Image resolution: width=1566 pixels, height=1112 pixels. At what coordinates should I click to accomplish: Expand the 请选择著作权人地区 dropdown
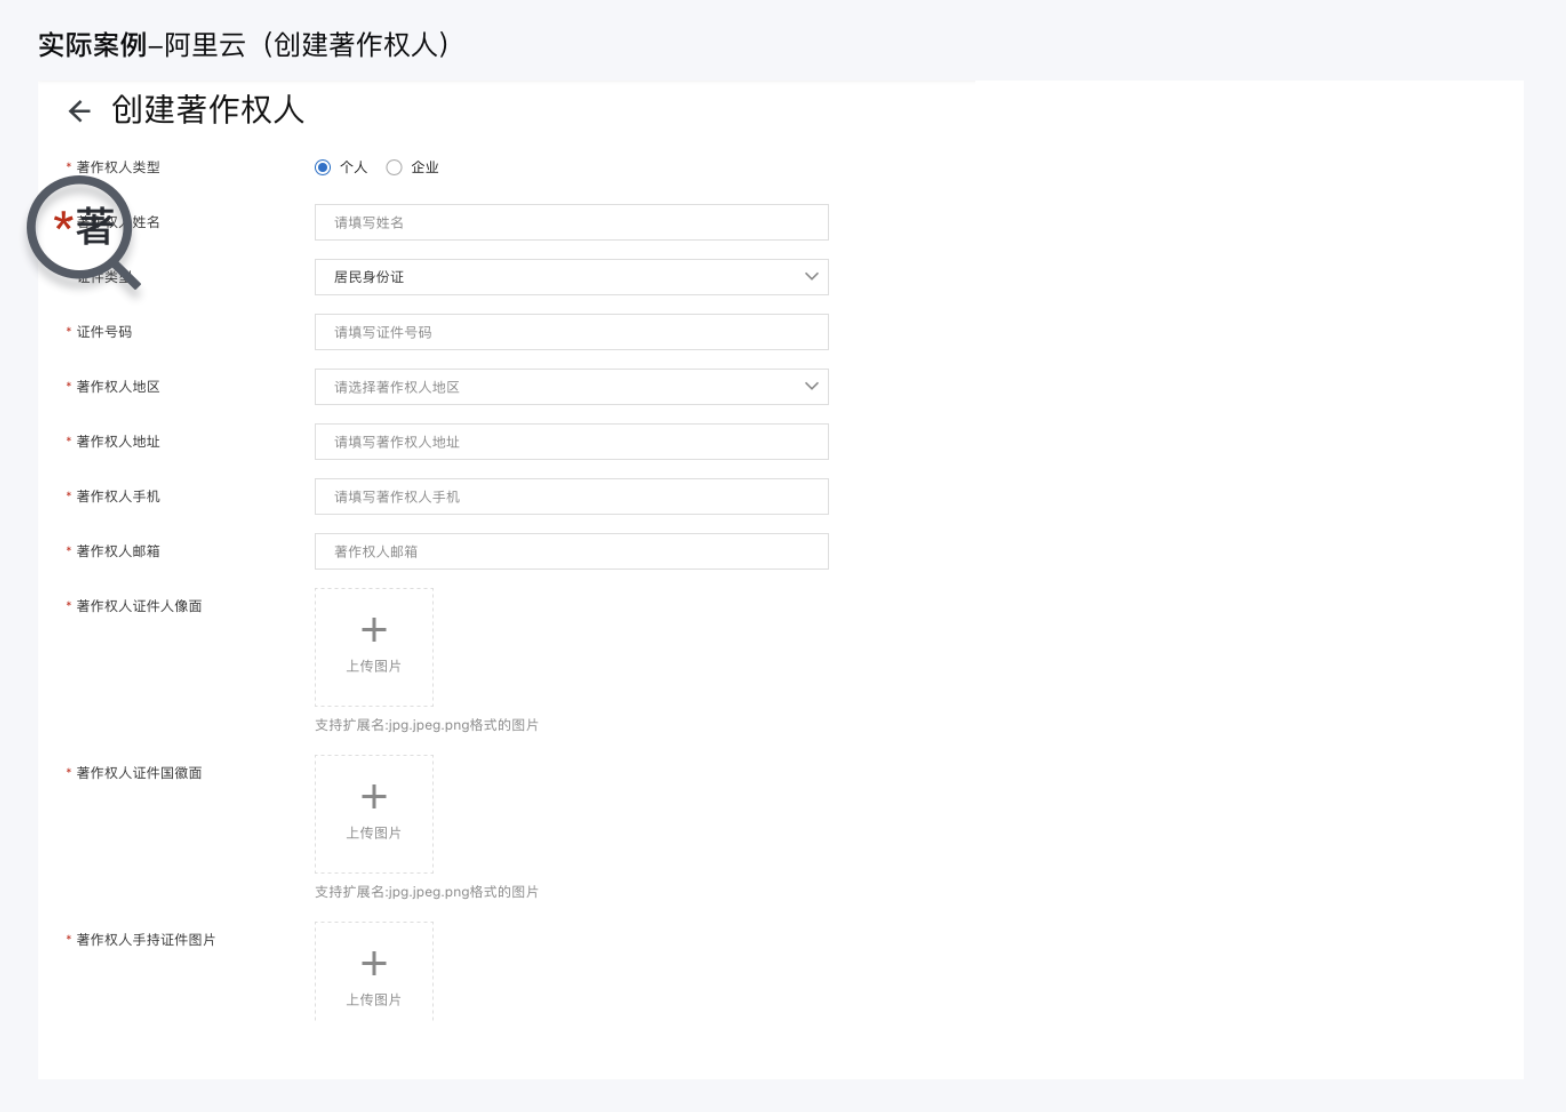point(570,387)
